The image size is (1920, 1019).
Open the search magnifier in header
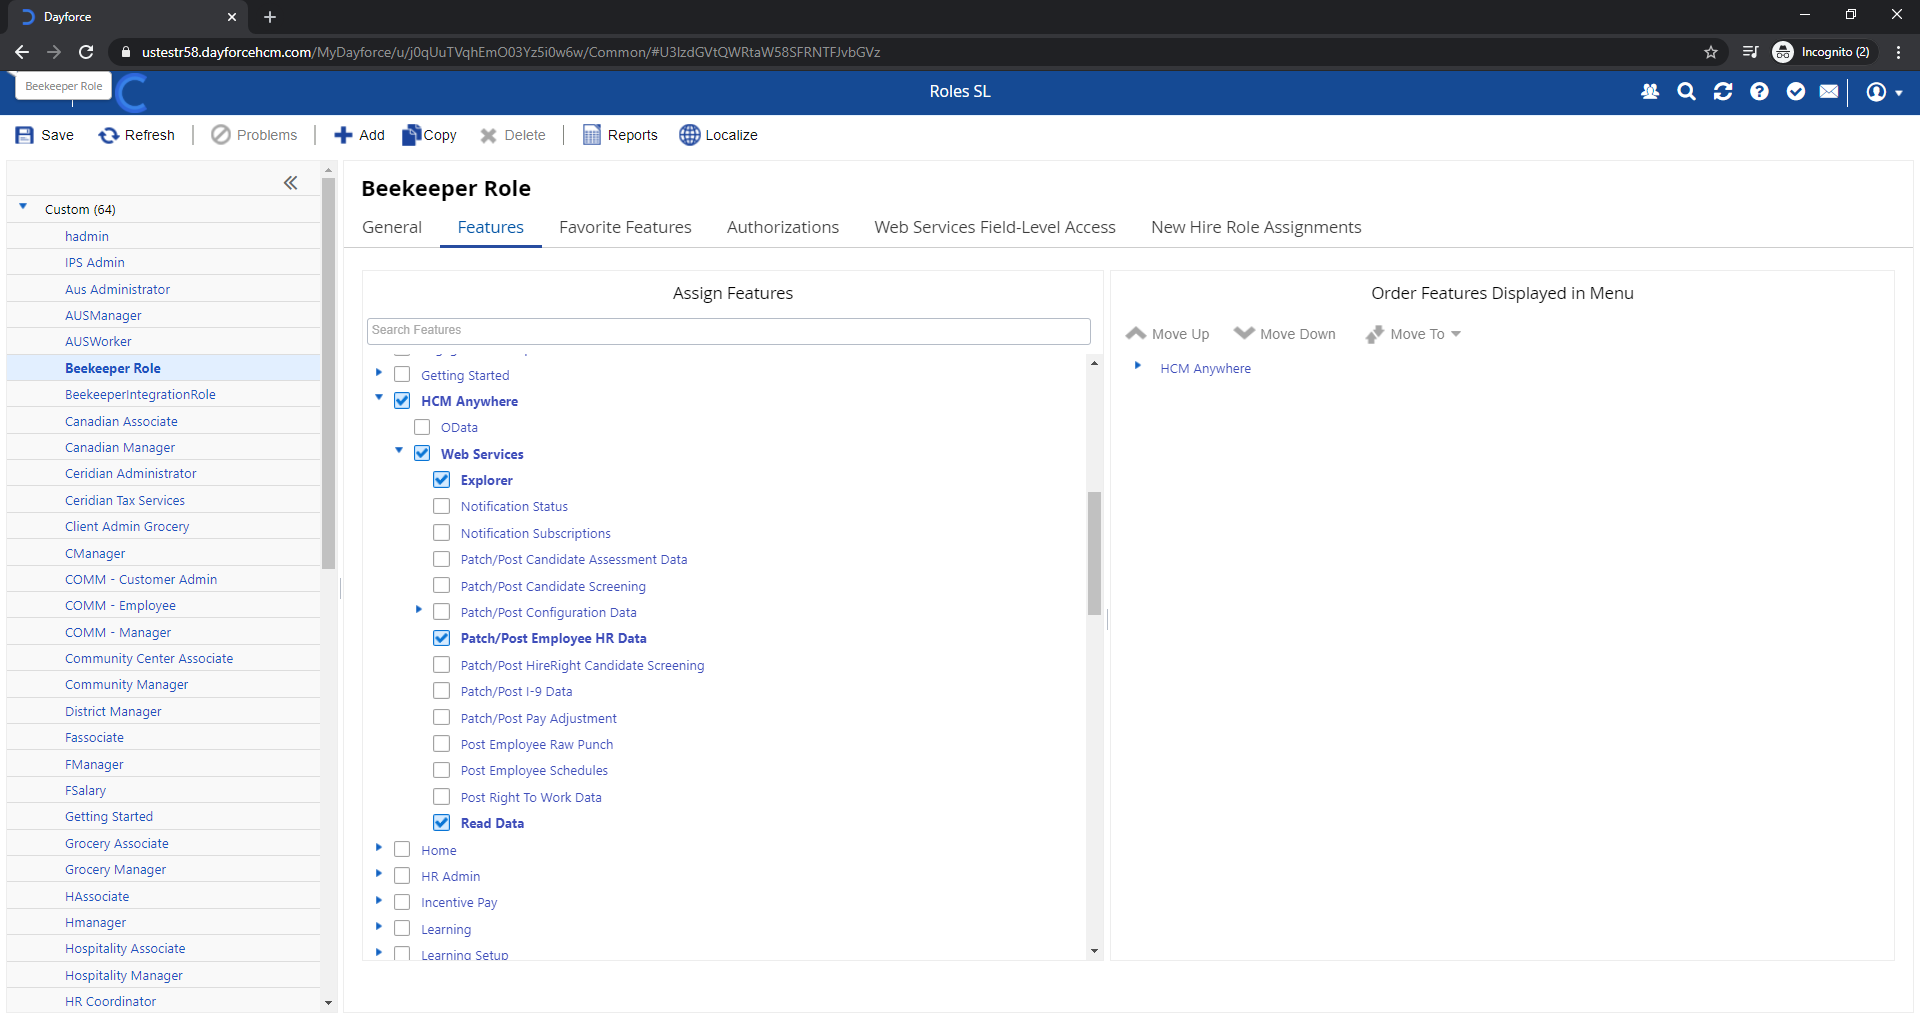[1686, 91]
